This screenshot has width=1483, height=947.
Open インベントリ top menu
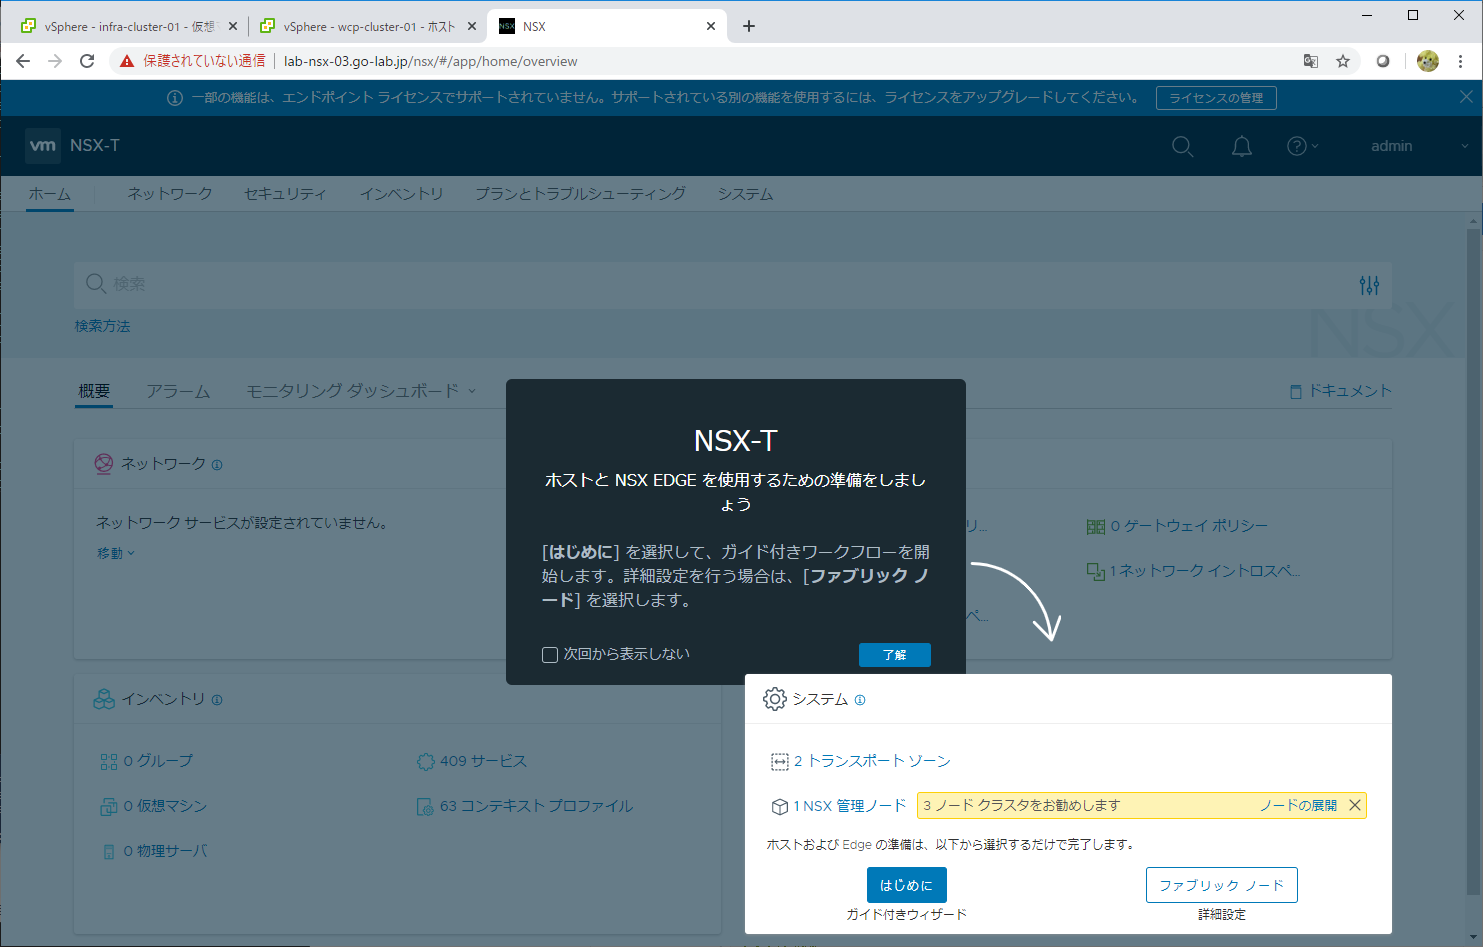click(x=401, y=194)
